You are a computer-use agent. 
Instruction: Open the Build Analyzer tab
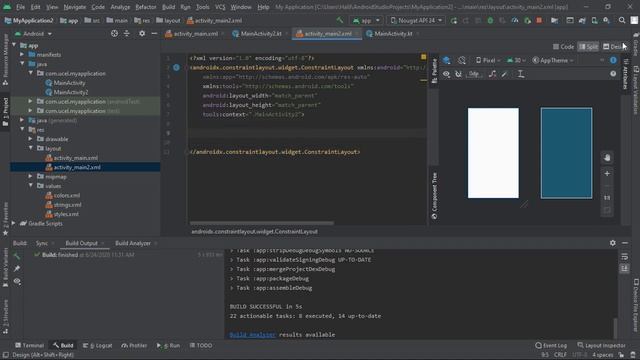click(133, 243)
